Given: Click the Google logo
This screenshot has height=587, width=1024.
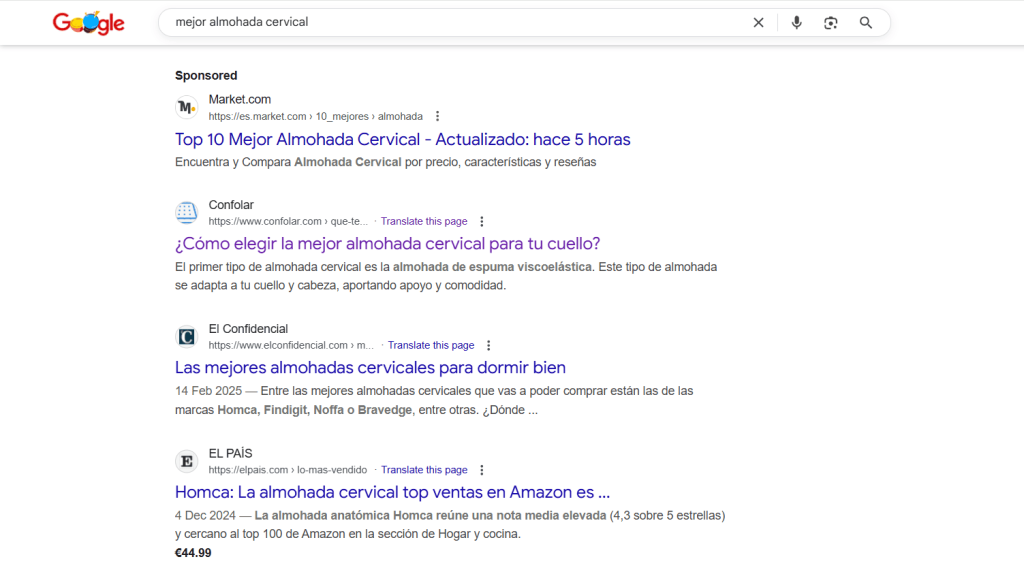Looking at the screenshot, I should tap(89, 23).
